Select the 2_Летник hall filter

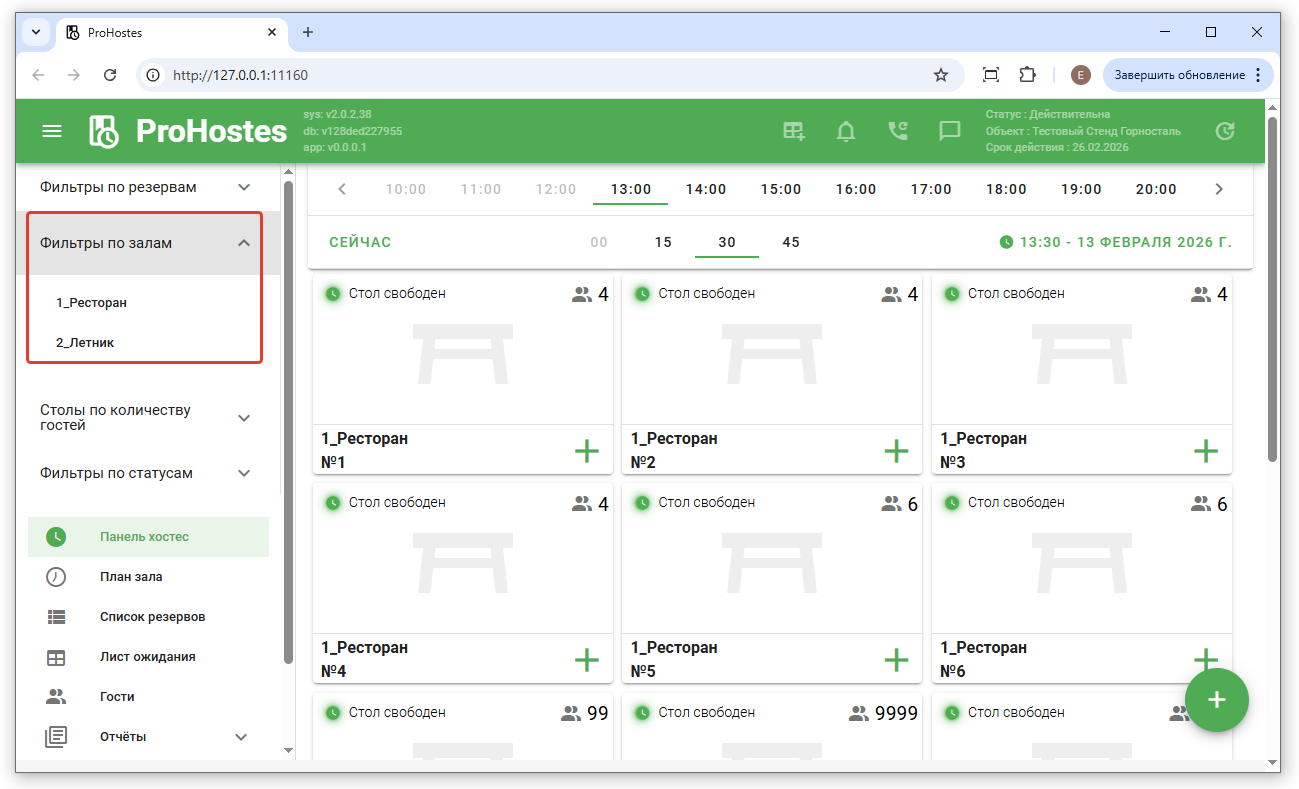click(85, 342)
